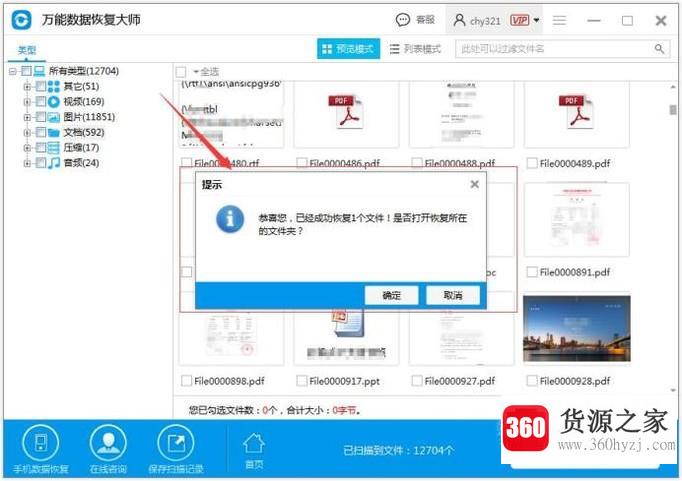Open the hamburger menu icon
This screenshot has width=682, height=481.
point(559,20)
